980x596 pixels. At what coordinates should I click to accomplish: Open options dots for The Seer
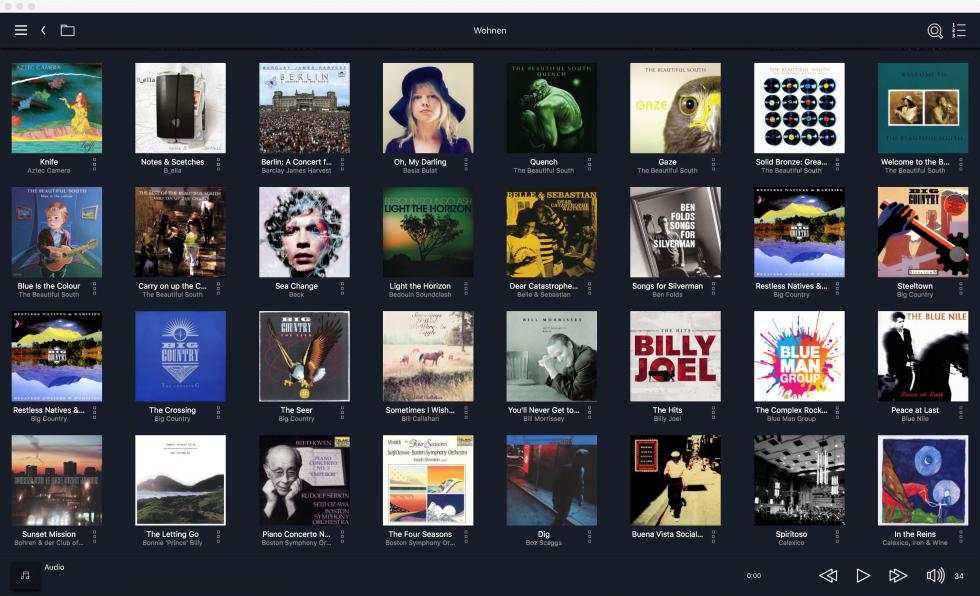tap(342, 412)
